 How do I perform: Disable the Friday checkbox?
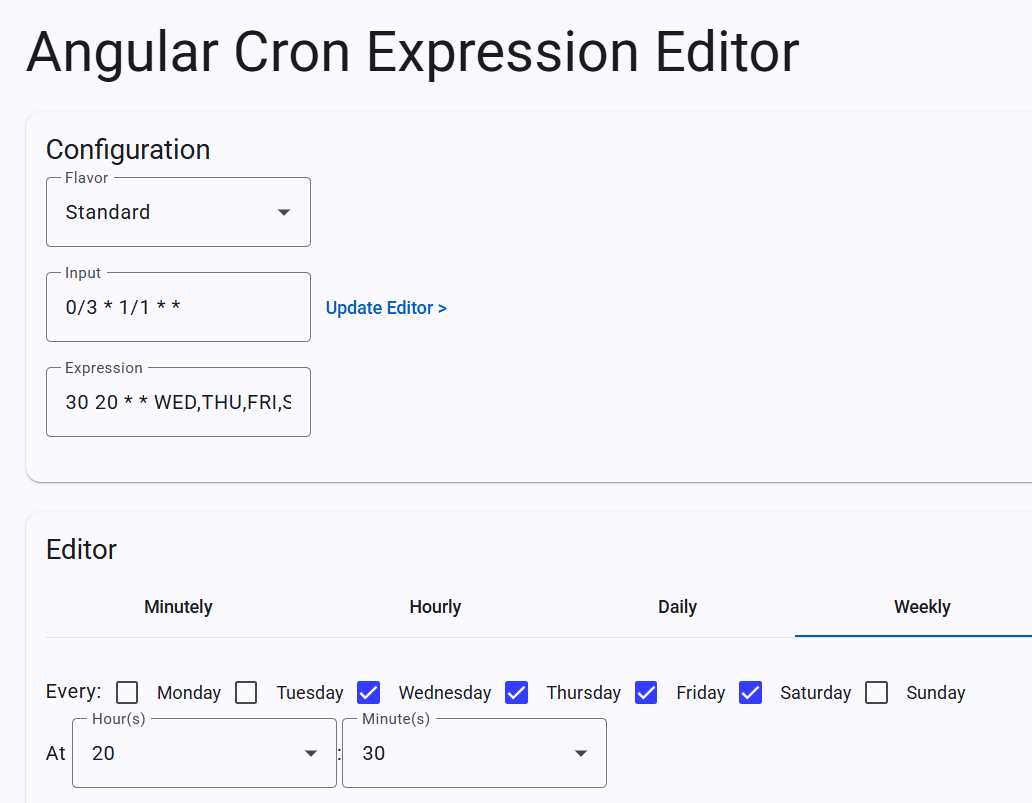pyautogui.click(x=646, y=692)
